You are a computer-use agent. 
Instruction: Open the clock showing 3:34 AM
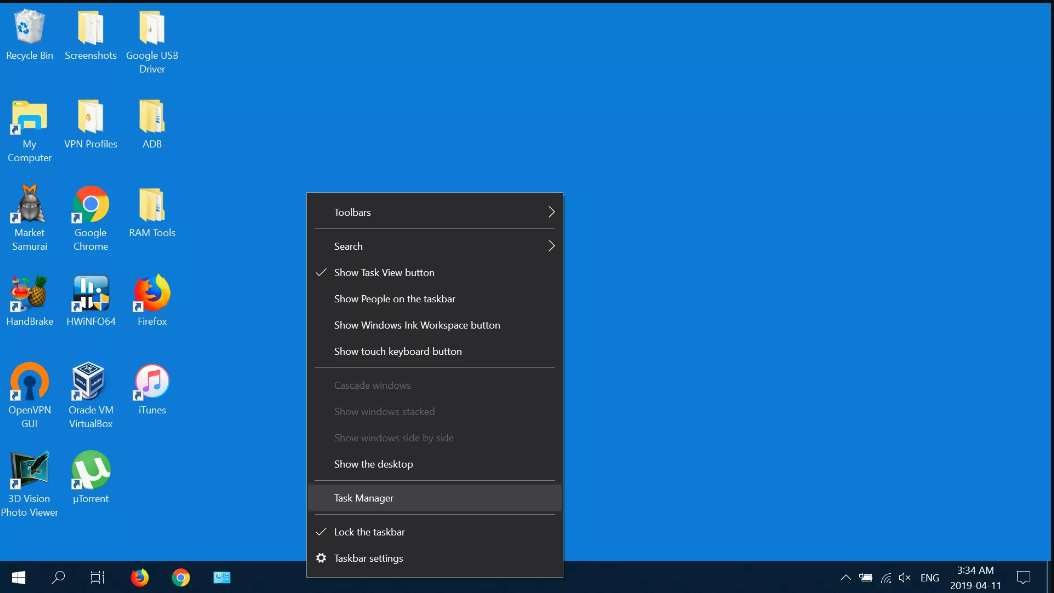(975, 578)
